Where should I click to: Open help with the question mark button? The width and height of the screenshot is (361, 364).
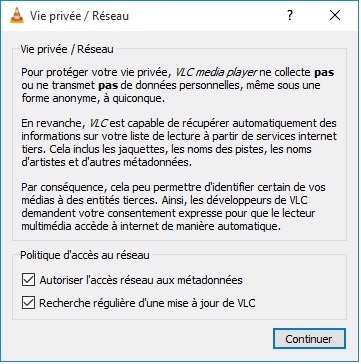290,15
